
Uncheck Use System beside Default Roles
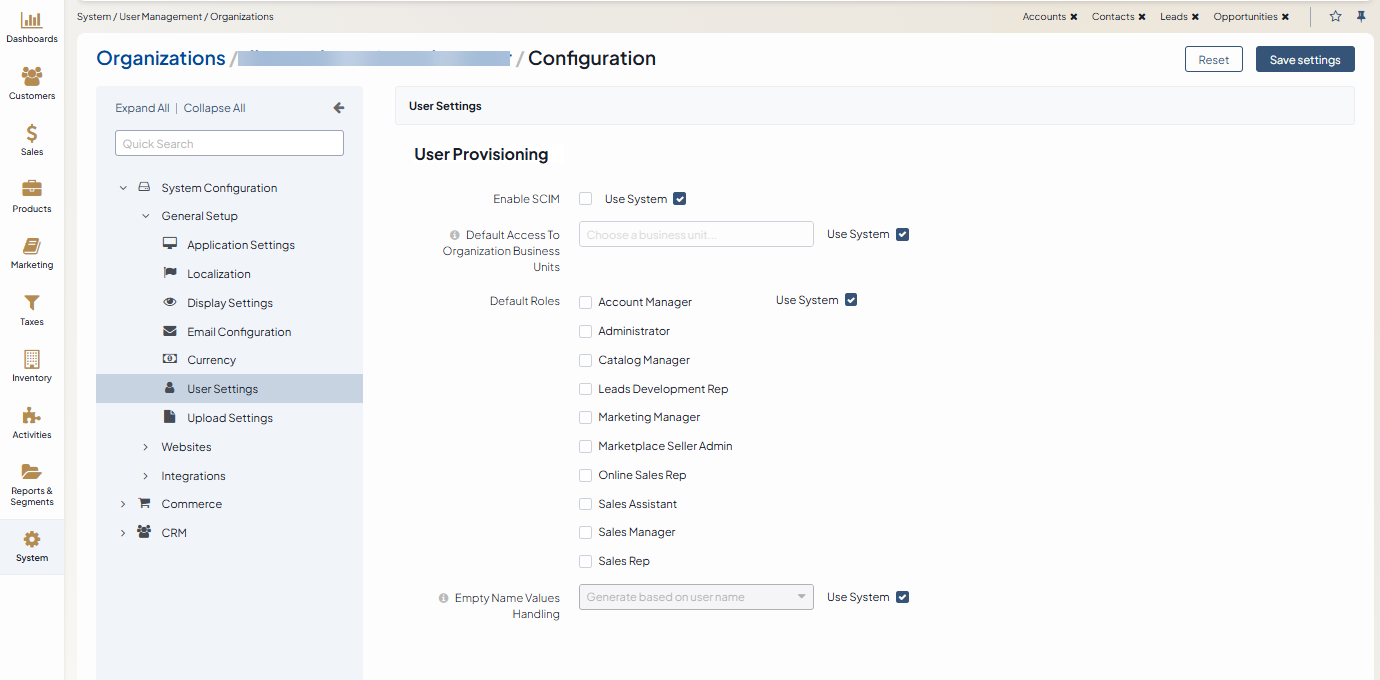coord(851,299)
